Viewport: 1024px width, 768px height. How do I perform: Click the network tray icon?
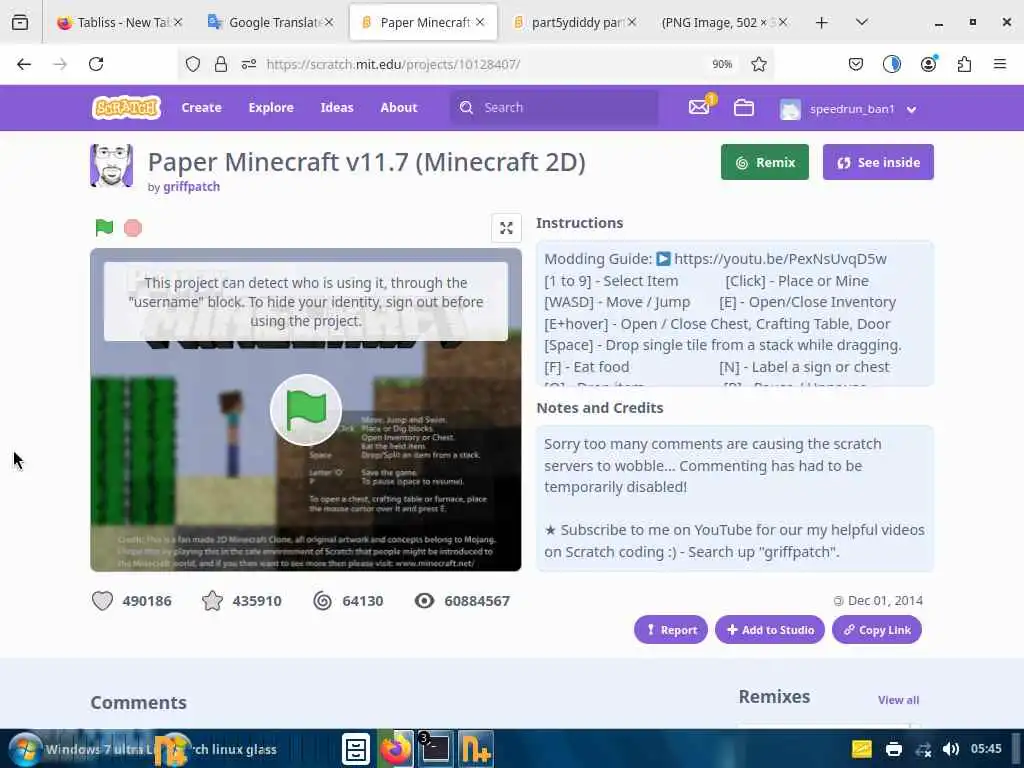coord(923,749)
